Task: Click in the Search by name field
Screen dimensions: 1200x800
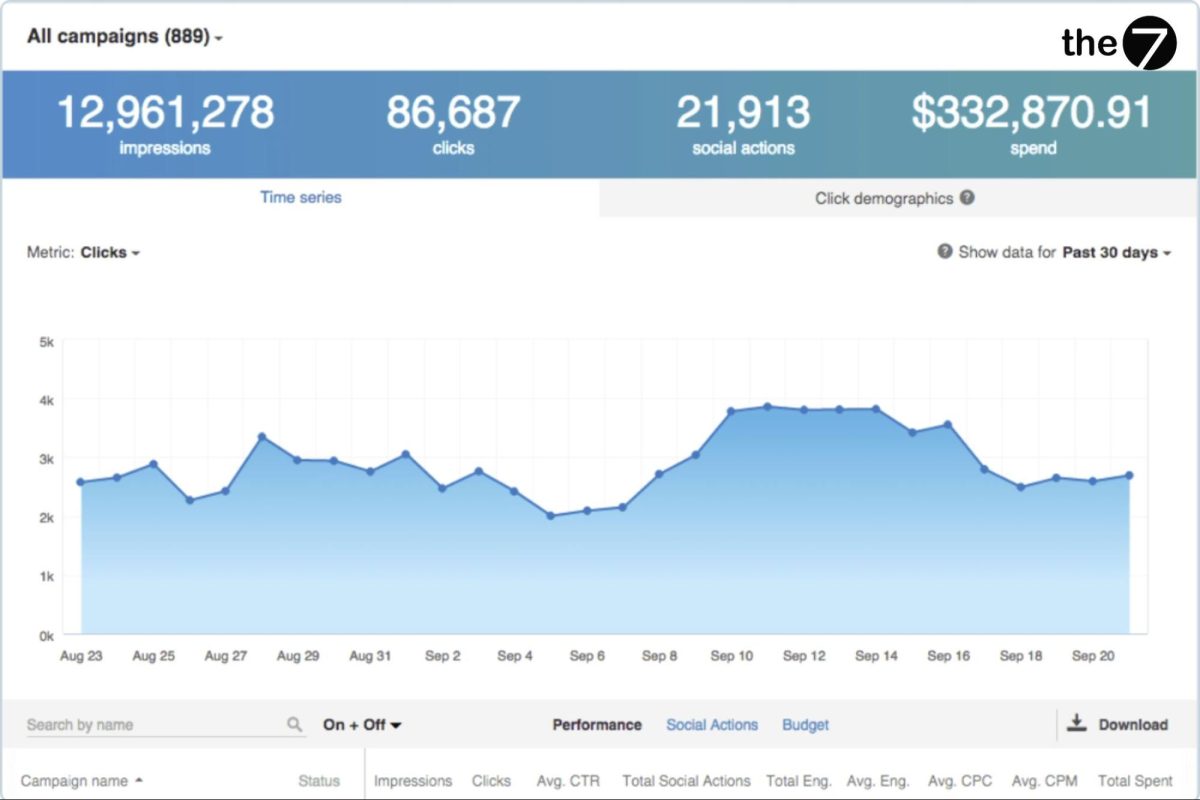Action: coord(150,725)
